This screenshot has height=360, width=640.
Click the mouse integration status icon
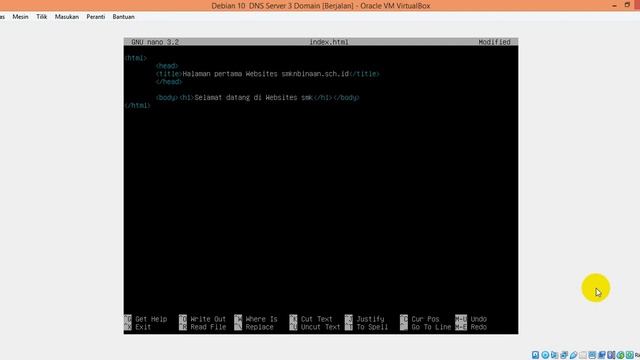click(620, 355)
